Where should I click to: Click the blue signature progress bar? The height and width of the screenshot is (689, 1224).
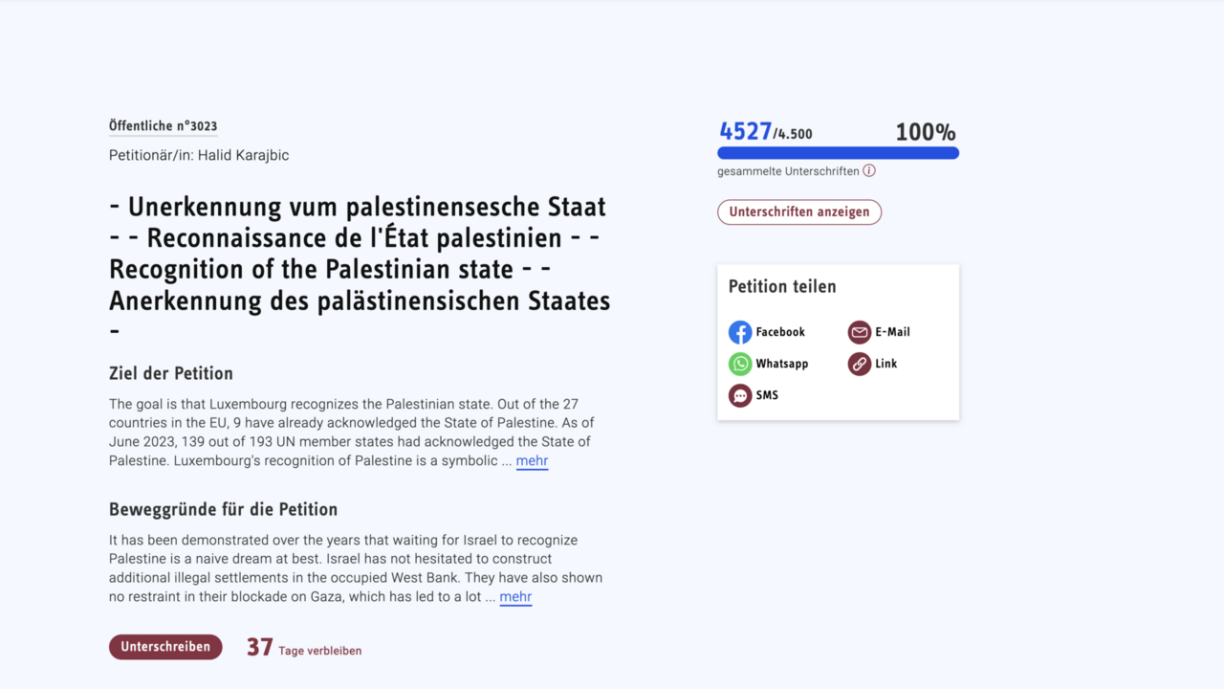(838, 153)
